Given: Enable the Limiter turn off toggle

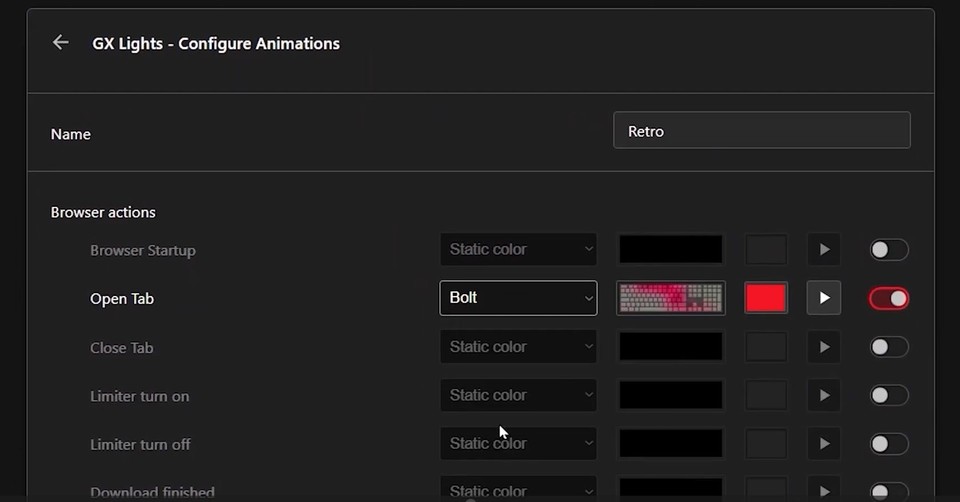Looking at the screenshot, I should [889, 444].
